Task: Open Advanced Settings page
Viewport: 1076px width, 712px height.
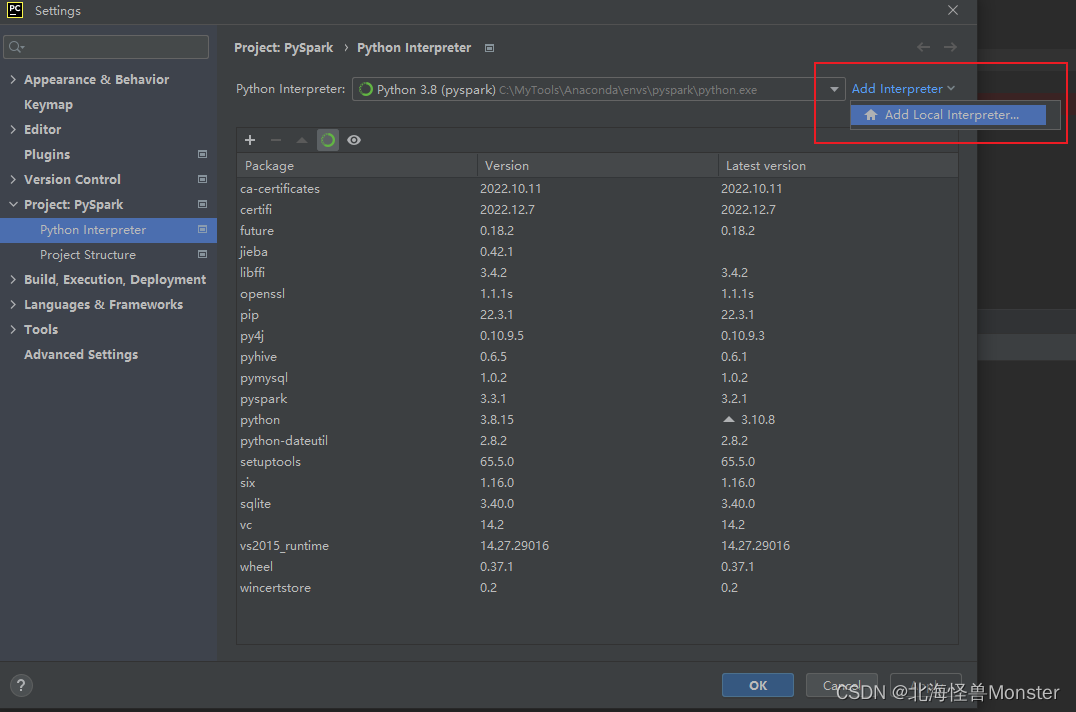Action: 81,355
